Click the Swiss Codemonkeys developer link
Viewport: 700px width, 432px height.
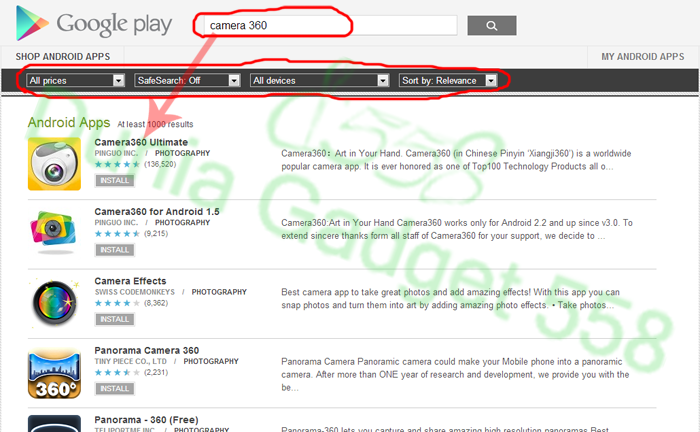pyautogui.click(x=134, y=292)
